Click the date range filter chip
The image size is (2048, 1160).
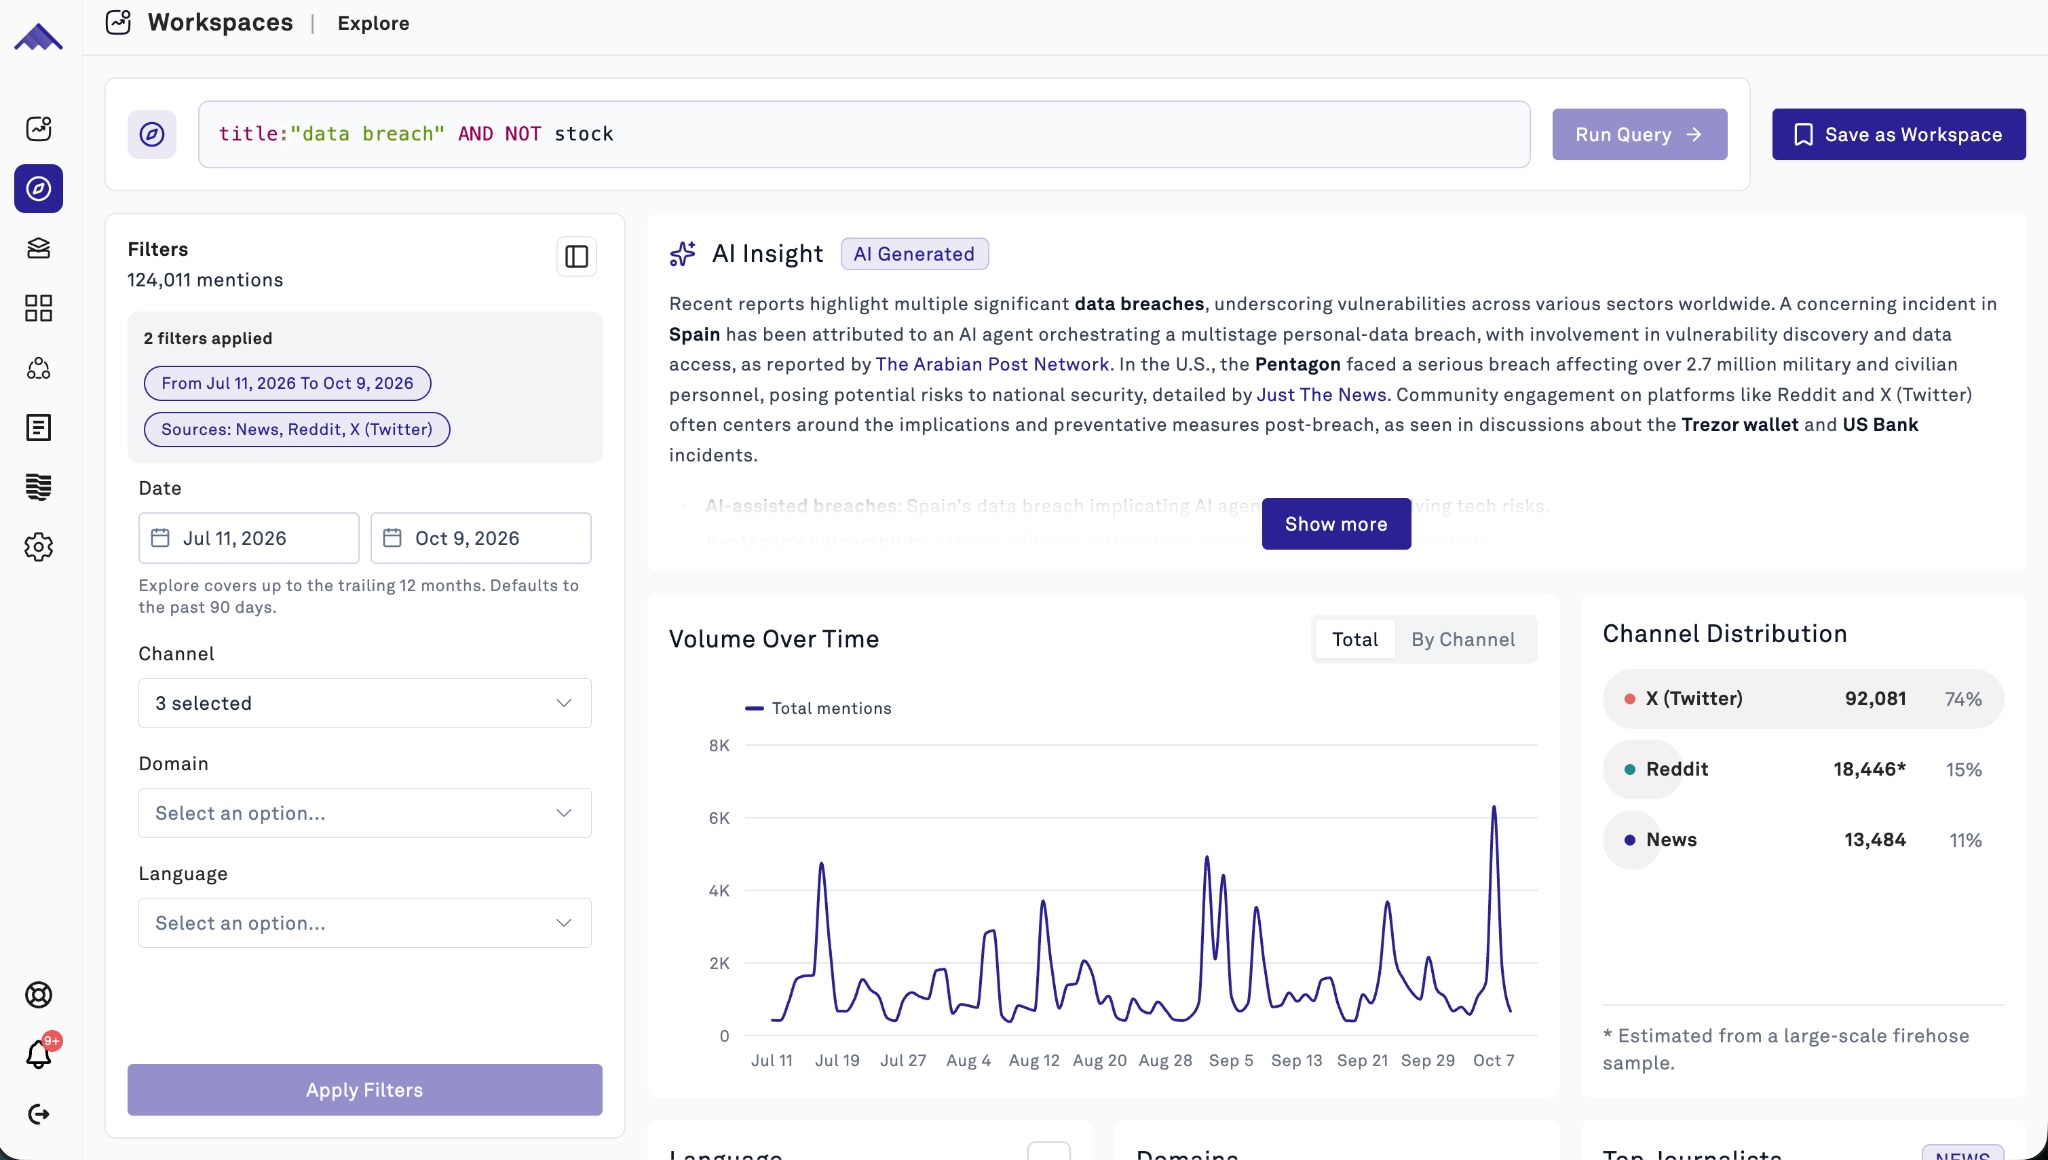[288, 383]
